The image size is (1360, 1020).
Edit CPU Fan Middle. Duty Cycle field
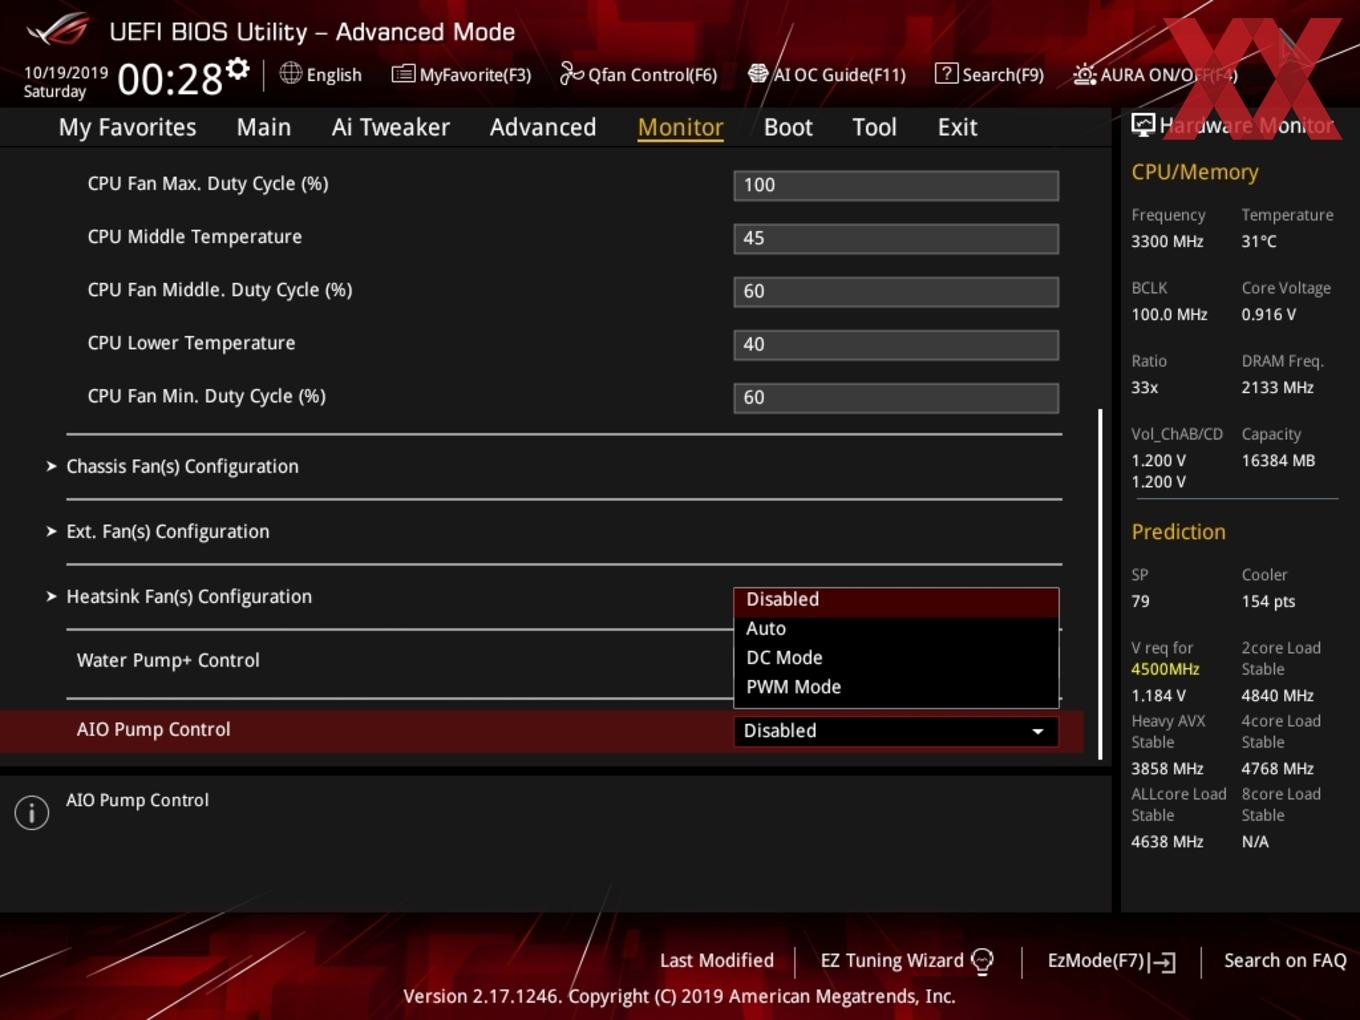click(896, 291)
